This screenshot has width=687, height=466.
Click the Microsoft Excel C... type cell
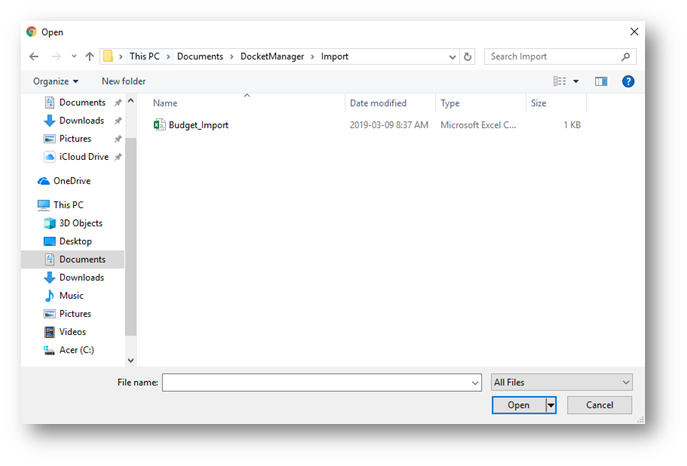click(478, 125)
